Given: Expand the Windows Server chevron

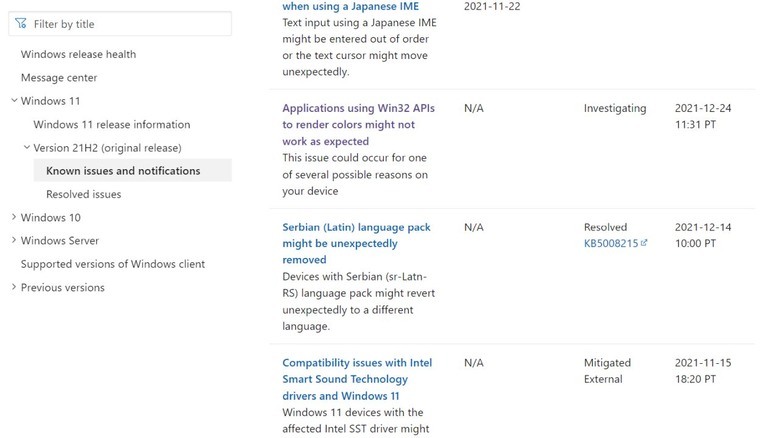Looking at the screenshot, I should pos(14,240).
